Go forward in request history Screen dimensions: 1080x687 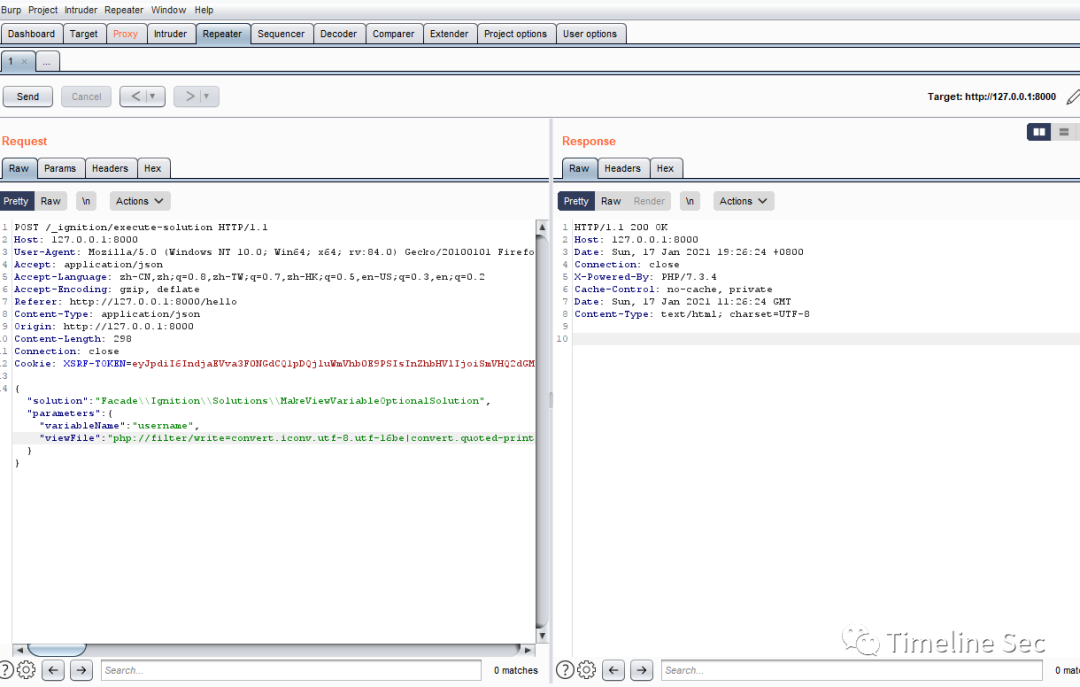point(189,96)
